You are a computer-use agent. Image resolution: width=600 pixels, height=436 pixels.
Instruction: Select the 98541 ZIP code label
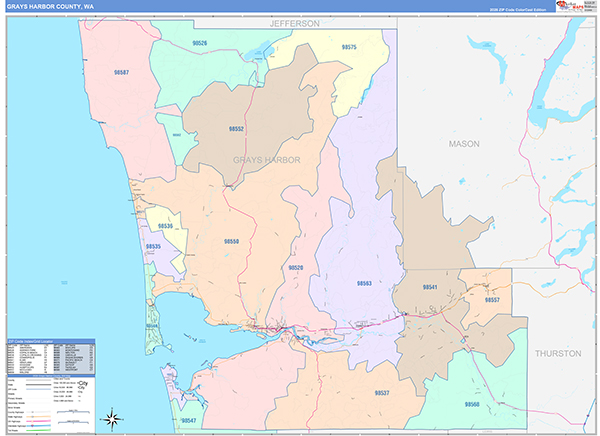point(430,287)
